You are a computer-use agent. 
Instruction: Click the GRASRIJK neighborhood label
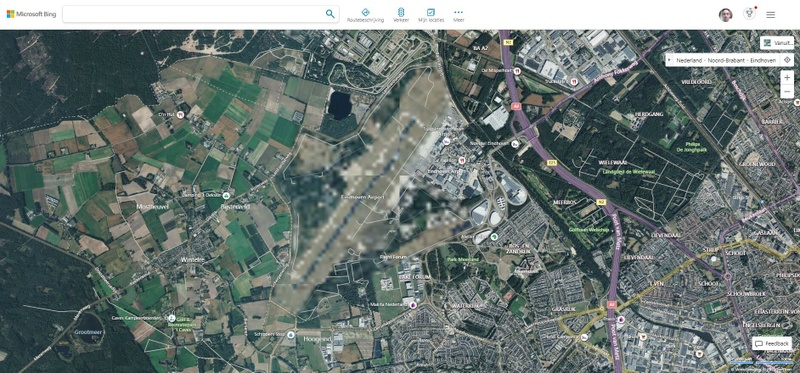click(564, 309)
